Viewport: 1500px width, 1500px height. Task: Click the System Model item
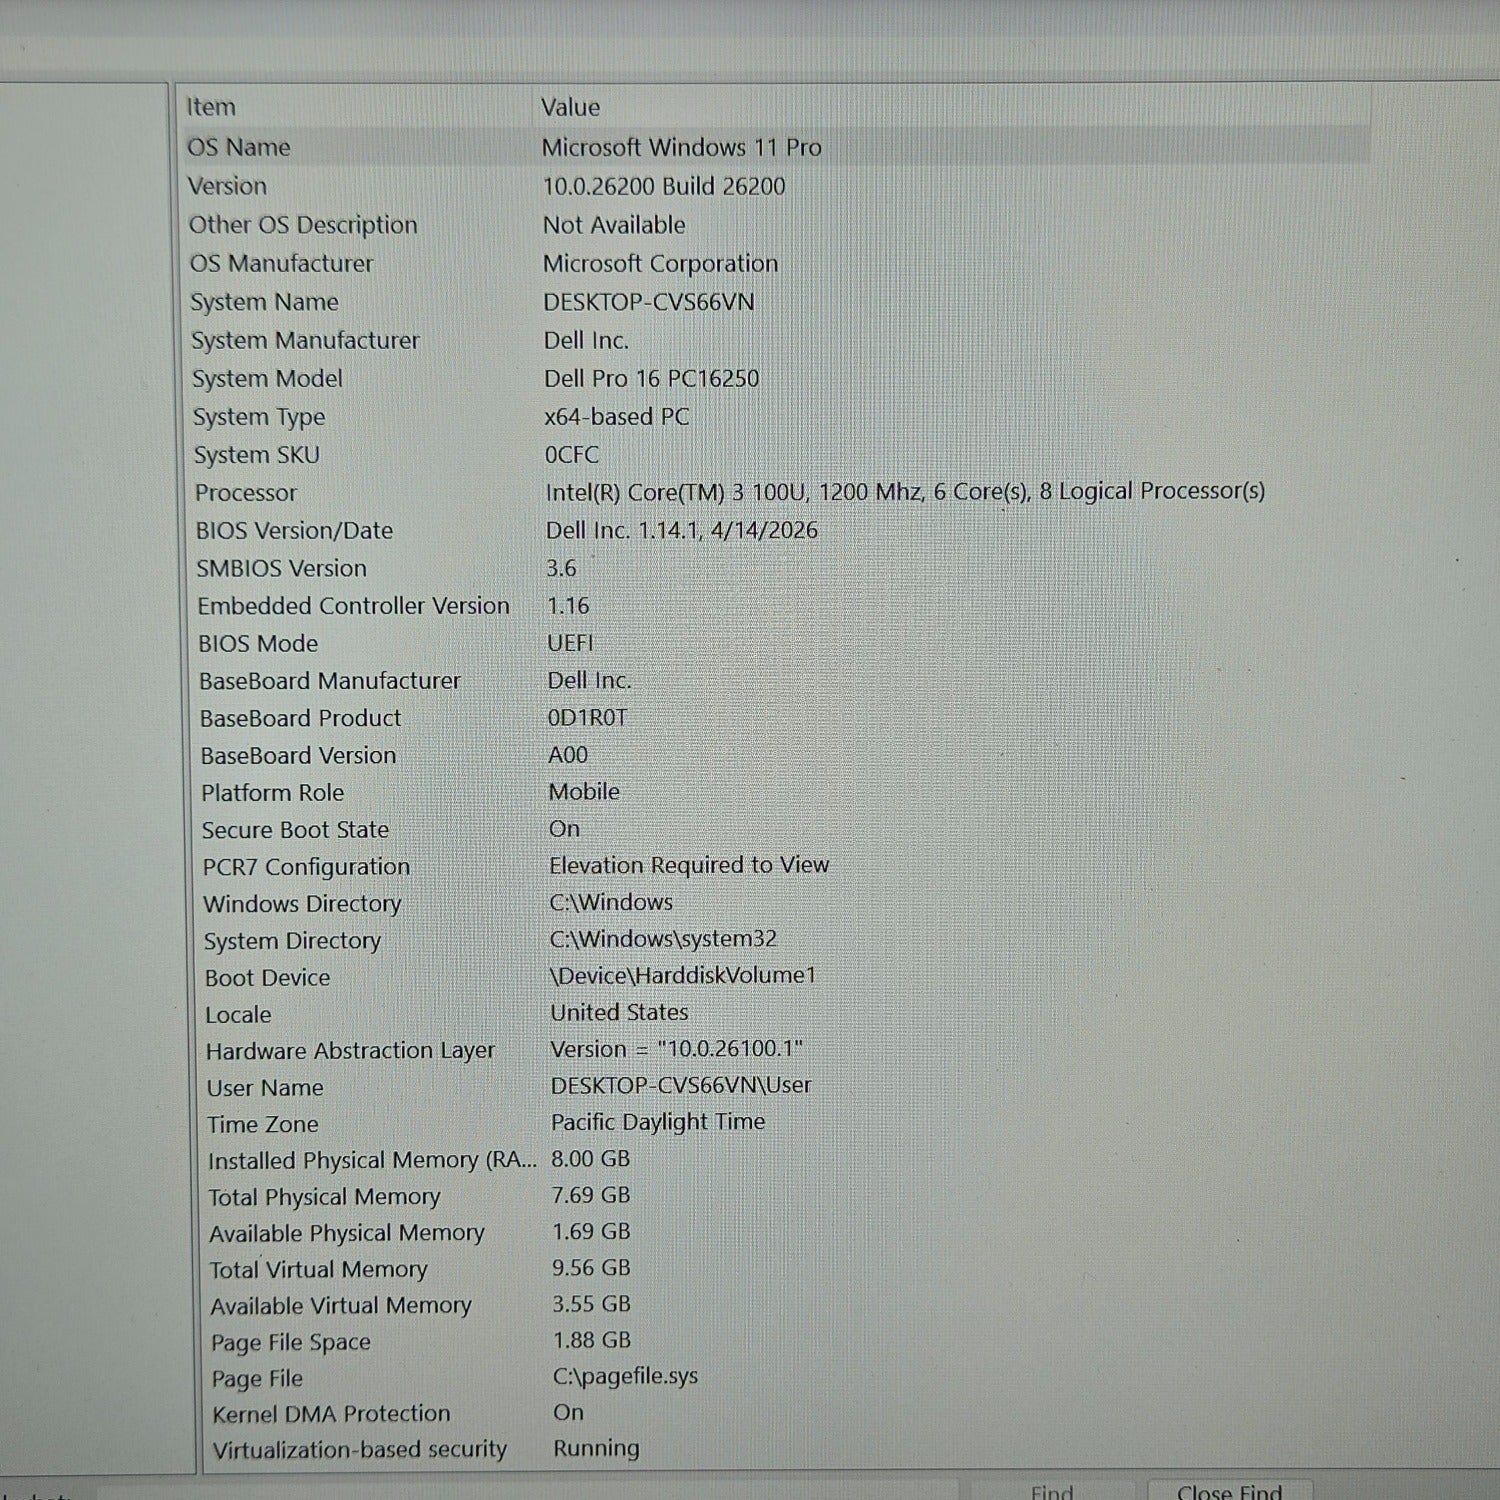[267, 379]
